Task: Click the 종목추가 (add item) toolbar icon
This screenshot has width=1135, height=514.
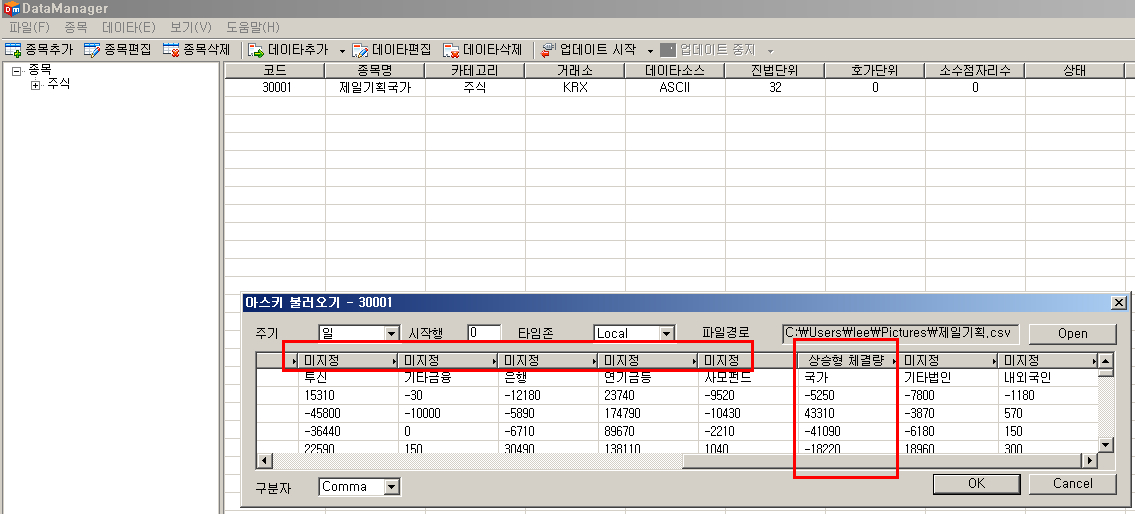Action: (x=14, y=49)
